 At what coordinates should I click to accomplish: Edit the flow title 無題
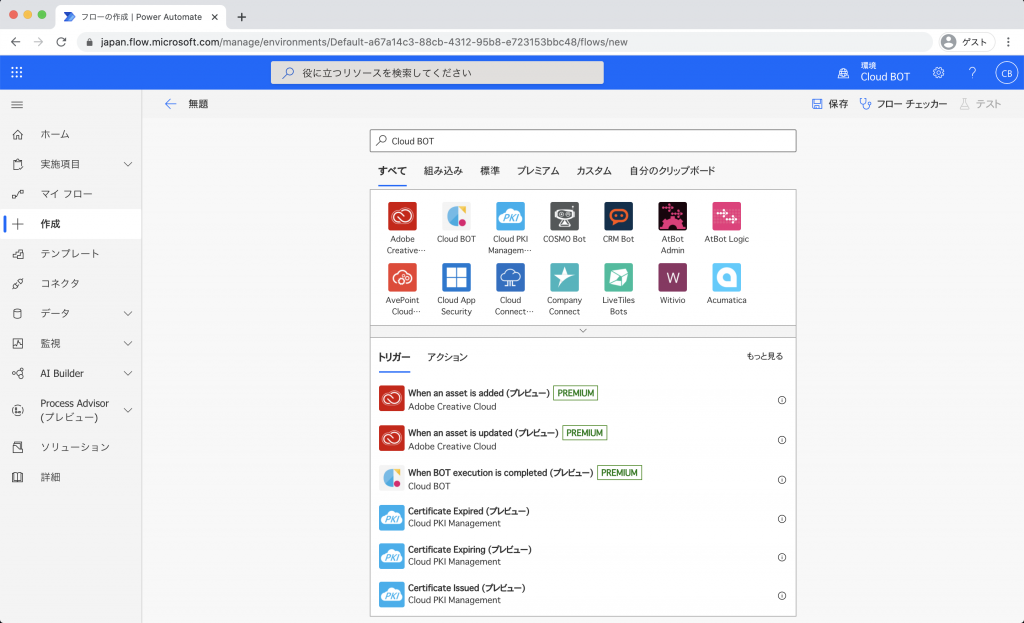198,104
